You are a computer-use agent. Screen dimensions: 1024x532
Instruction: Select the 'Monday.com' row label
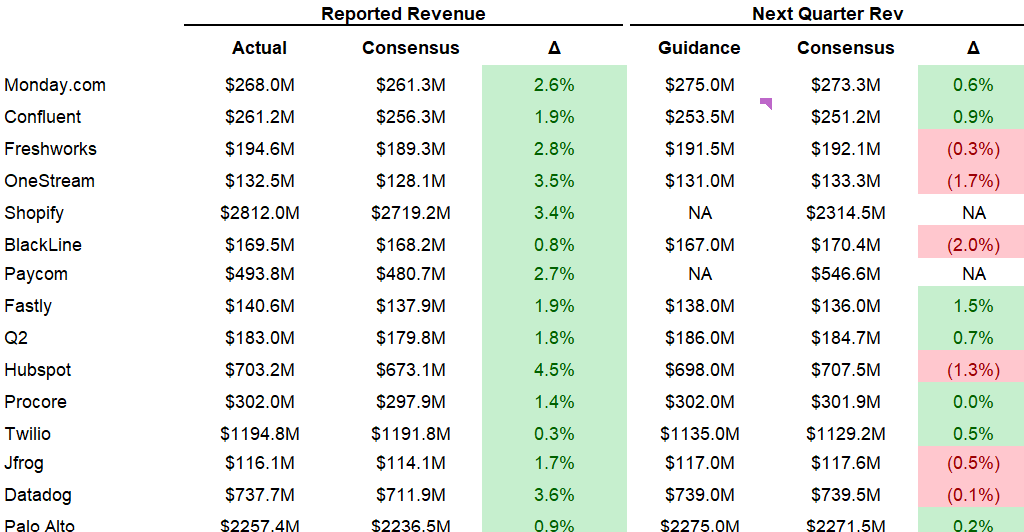point(55,85)
